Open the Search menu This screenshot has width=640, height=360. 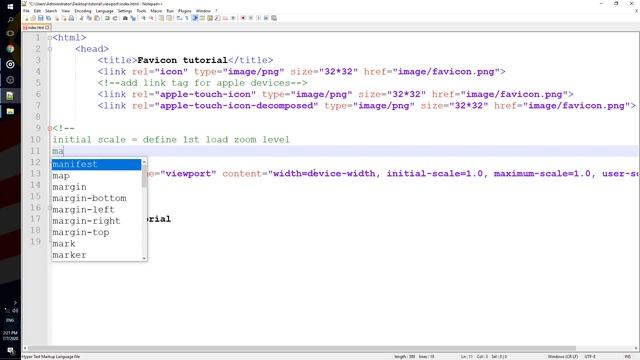(51, 11)
